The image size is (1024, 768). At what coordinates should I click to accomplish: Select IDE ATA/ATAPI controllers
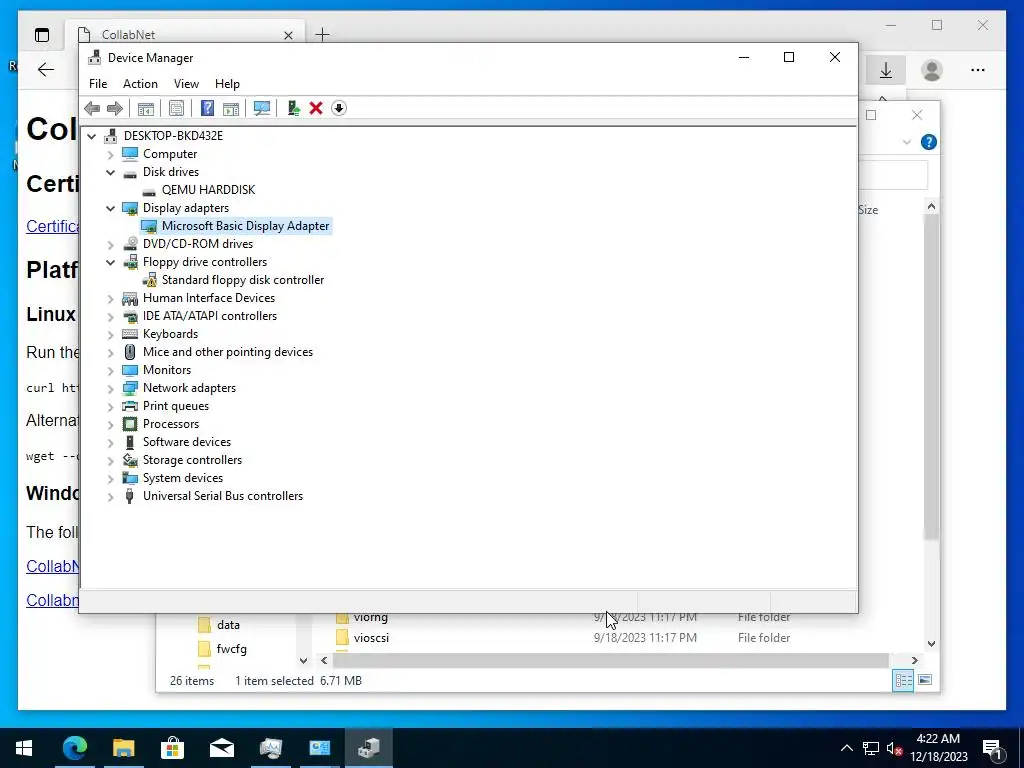(210, 316)
